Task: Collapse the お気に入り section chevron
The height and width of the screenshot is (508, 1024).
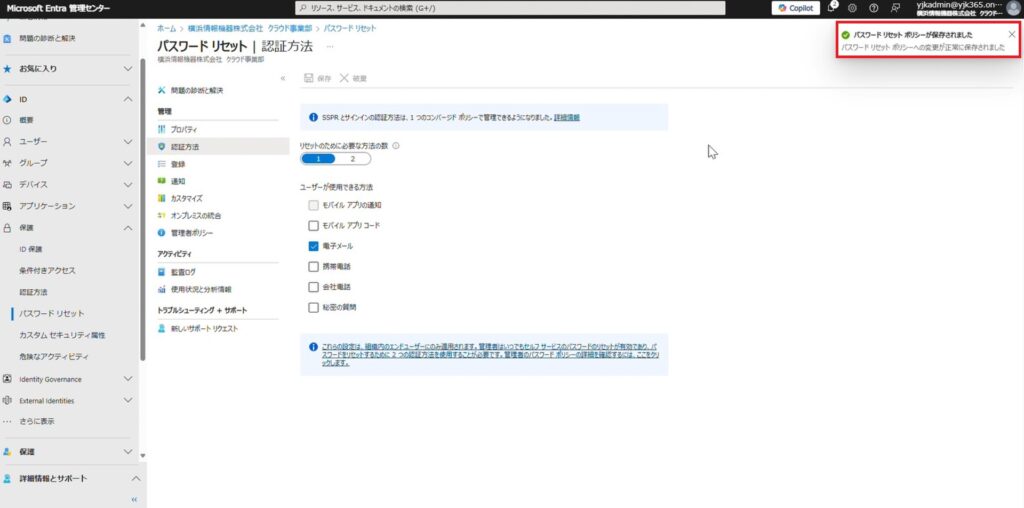Action: click(x=128, y=69)
